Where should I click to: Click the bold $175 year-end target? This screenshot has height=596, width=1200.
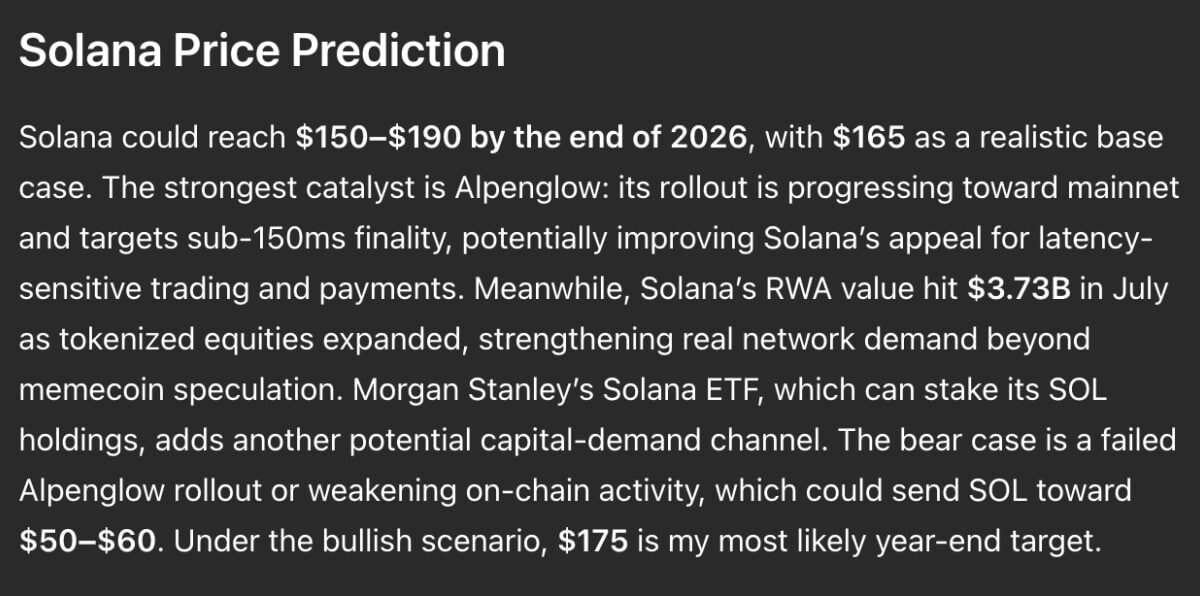[x=593, y=541]
